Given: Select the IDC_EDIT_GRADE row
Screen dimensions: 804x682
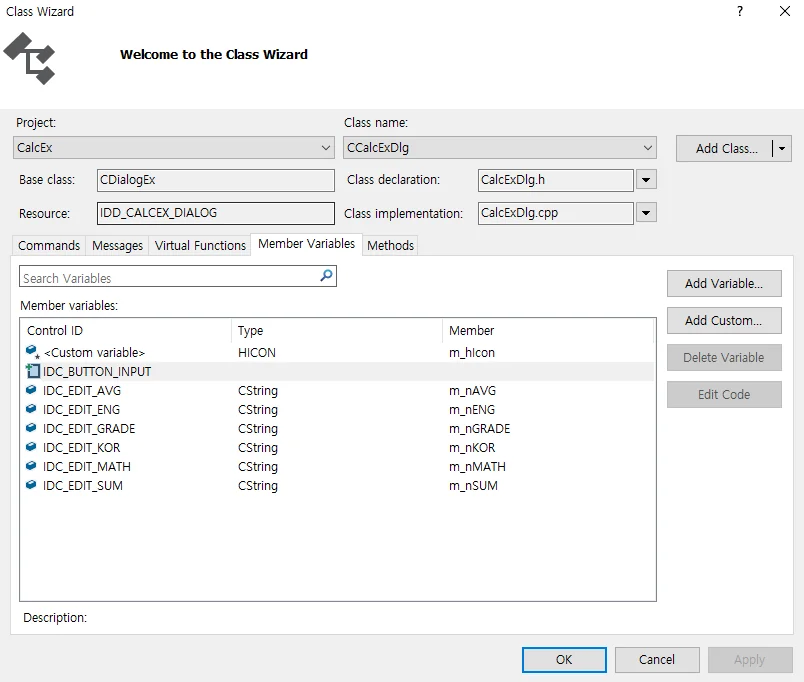Looking at the screenshot, I should [x=338, y=428].
